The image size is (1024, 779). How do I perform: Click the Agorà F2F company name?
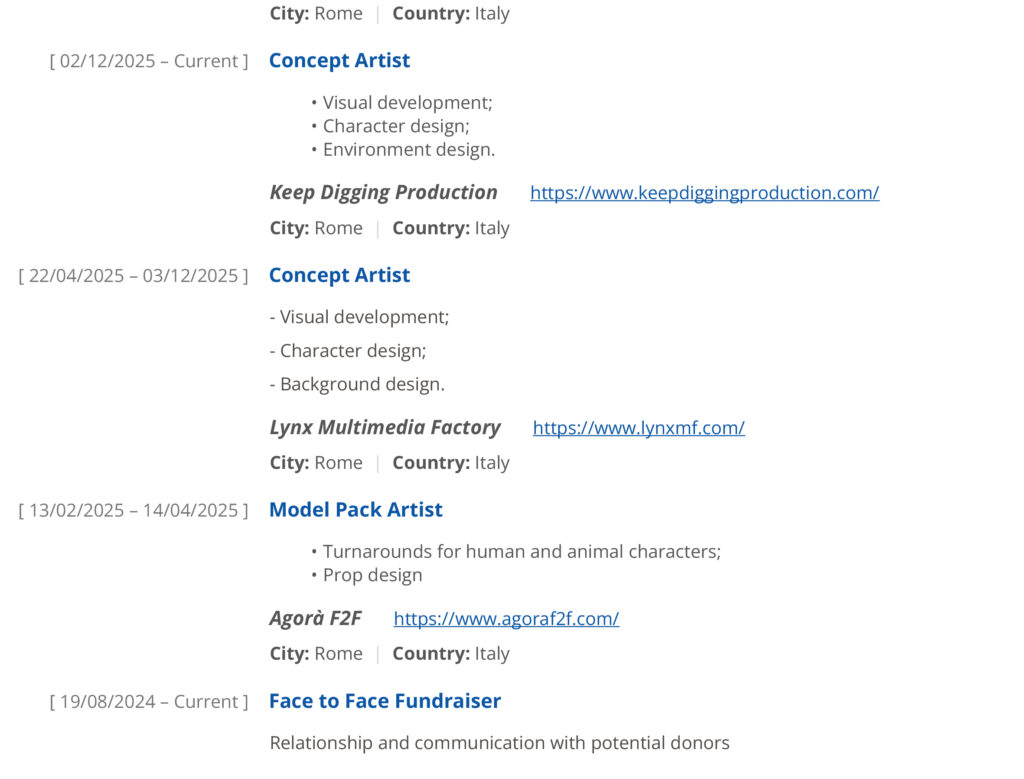(x=315, y=619)
